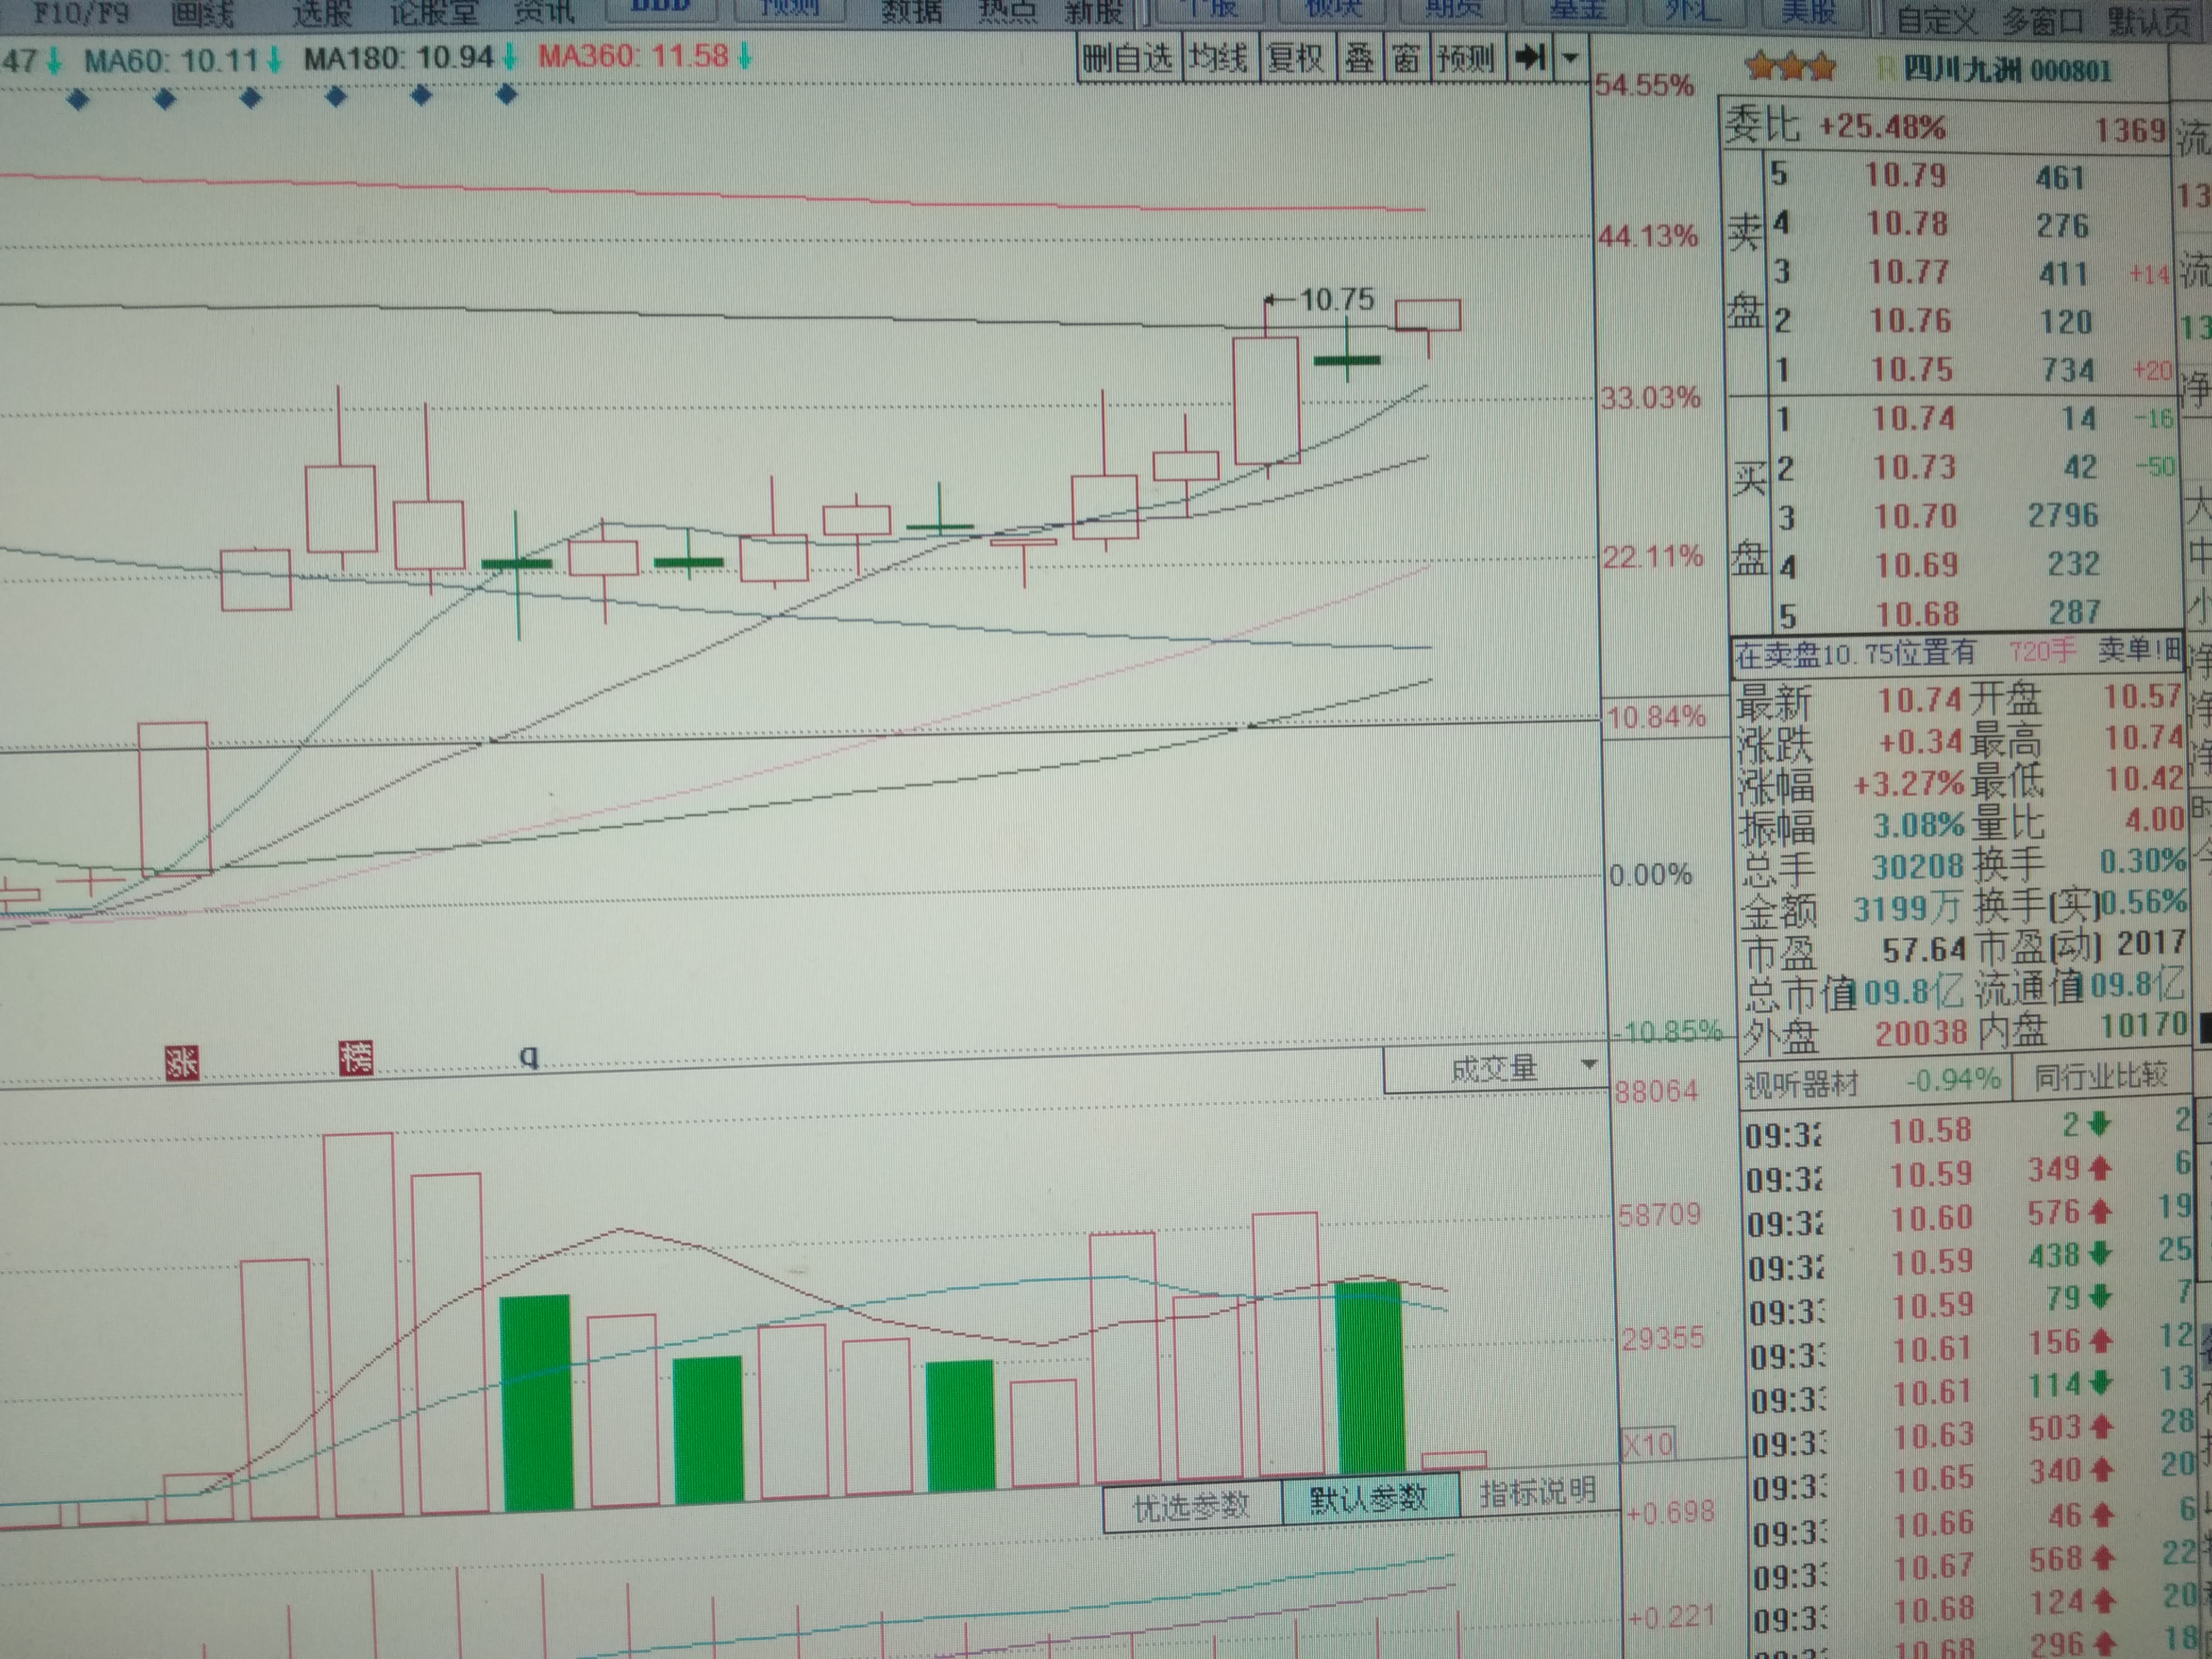Select buy level 5 price 10.68
Image resolution: width=2212 pixels, height=1659 pixels.
click(x=1917, y=613)
